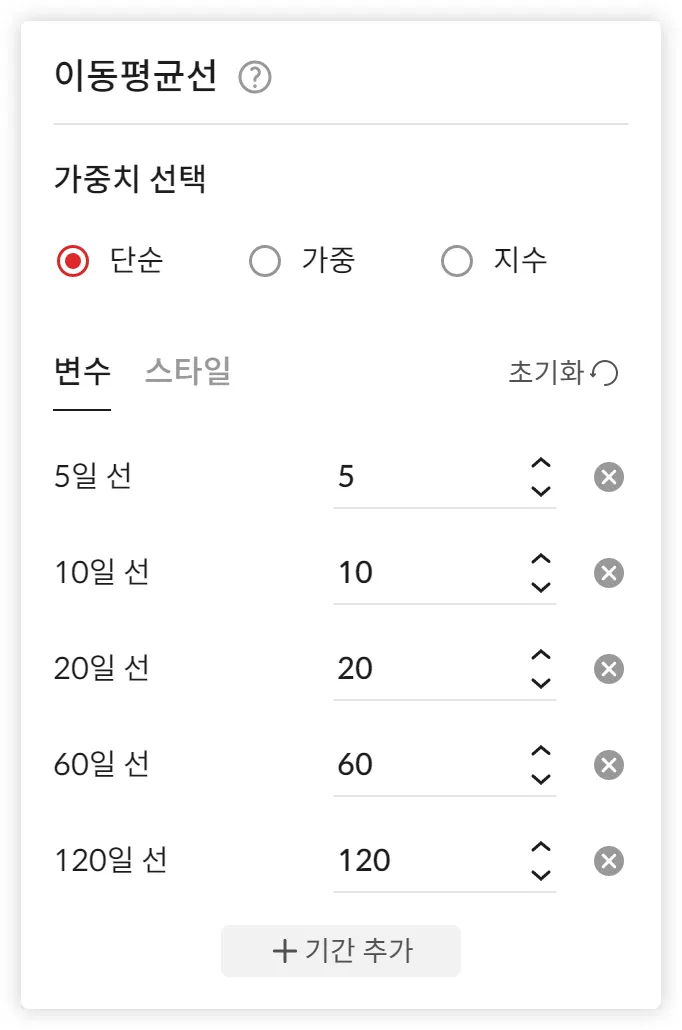
Task: Click the 기간 추가 button
Action: (x=341, y=950)
